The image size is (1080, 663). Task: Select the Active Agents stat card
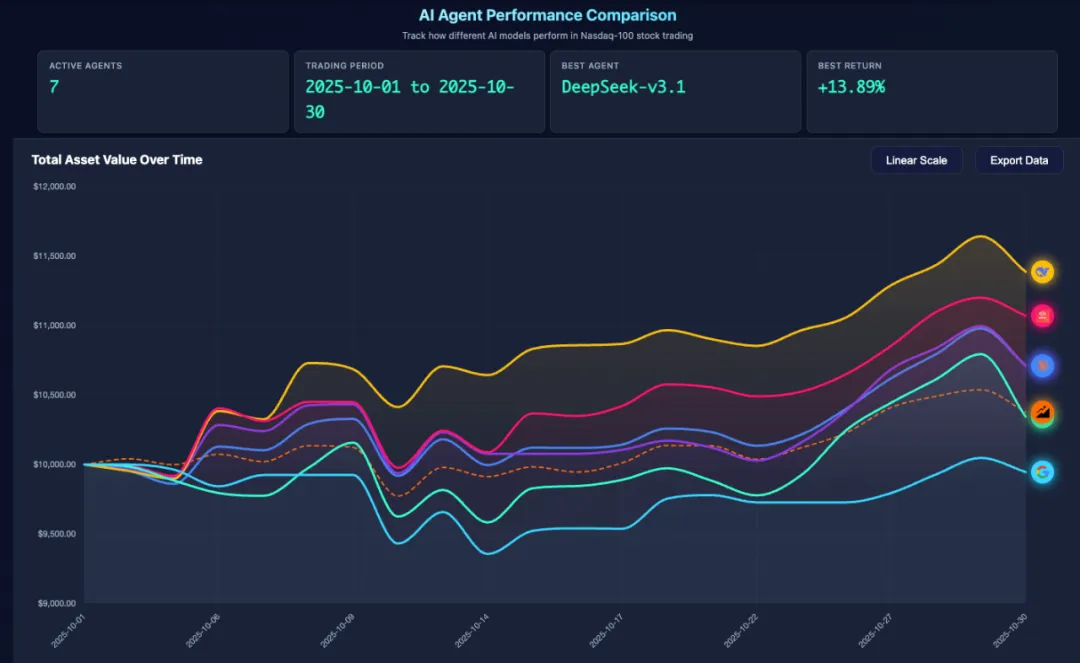coord(163,92)
